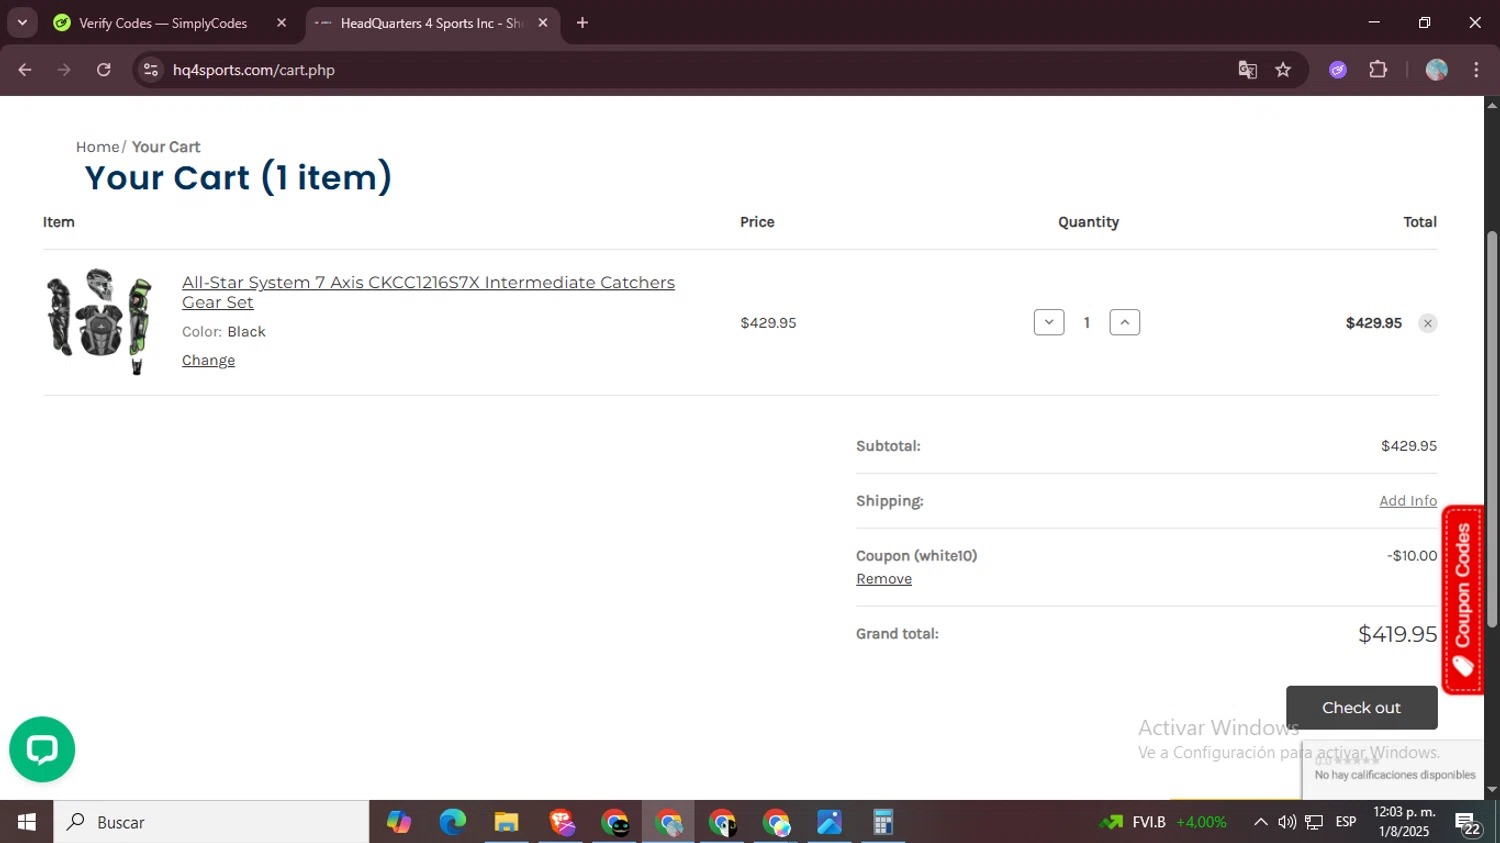Click the Grand total $419.95 amount
This screenshot has width=1500, height=843.
(x=1397, y=634)
